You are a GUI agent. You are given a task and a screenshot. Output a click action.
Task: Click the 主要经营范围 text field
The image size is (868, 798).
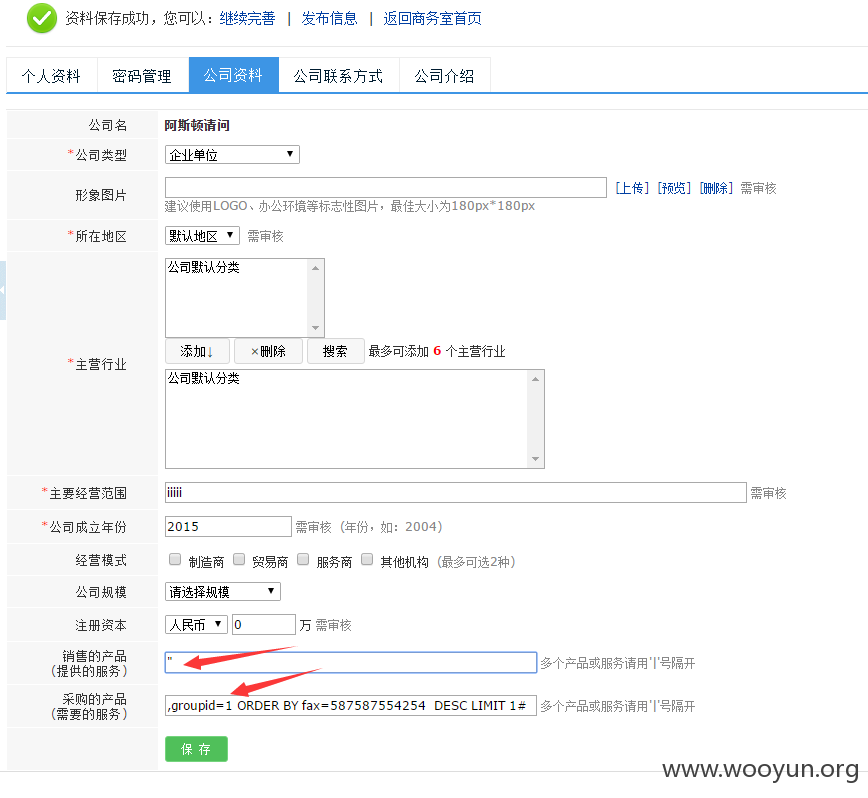[x=456, y=493]
